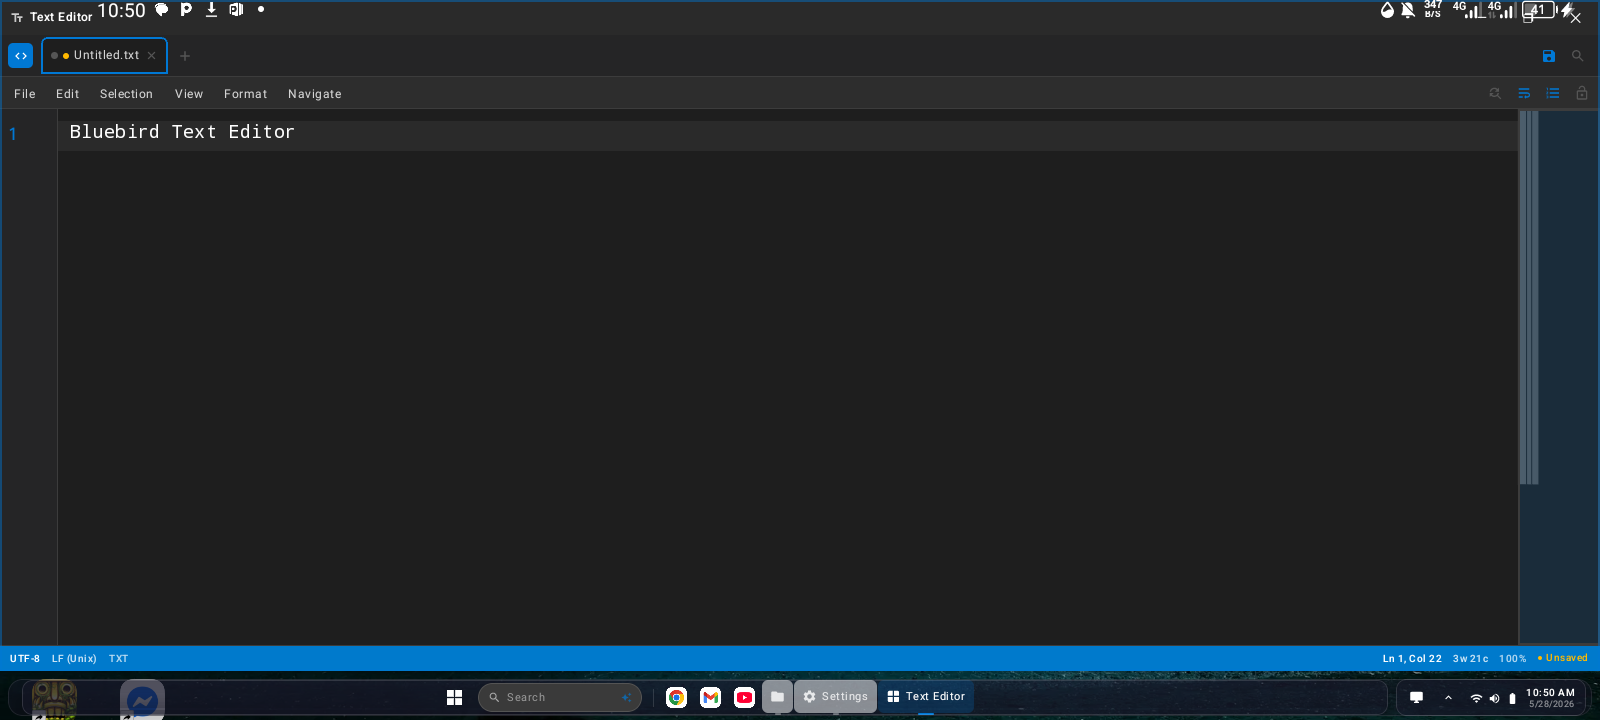1600x720 pixels.
Task: Open the game icon on the taskbar far left
Action: 55,700
